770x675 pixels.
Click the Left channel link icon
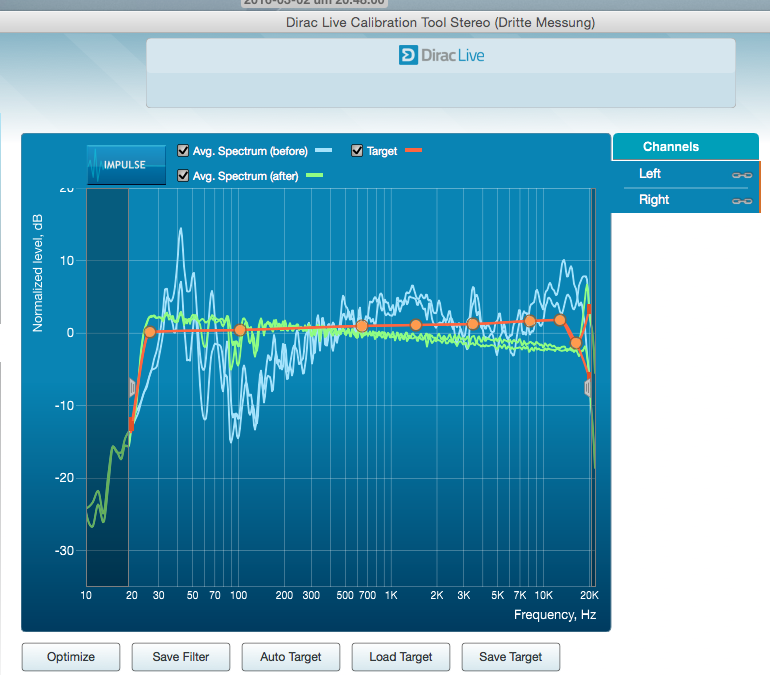coord(742,175)
